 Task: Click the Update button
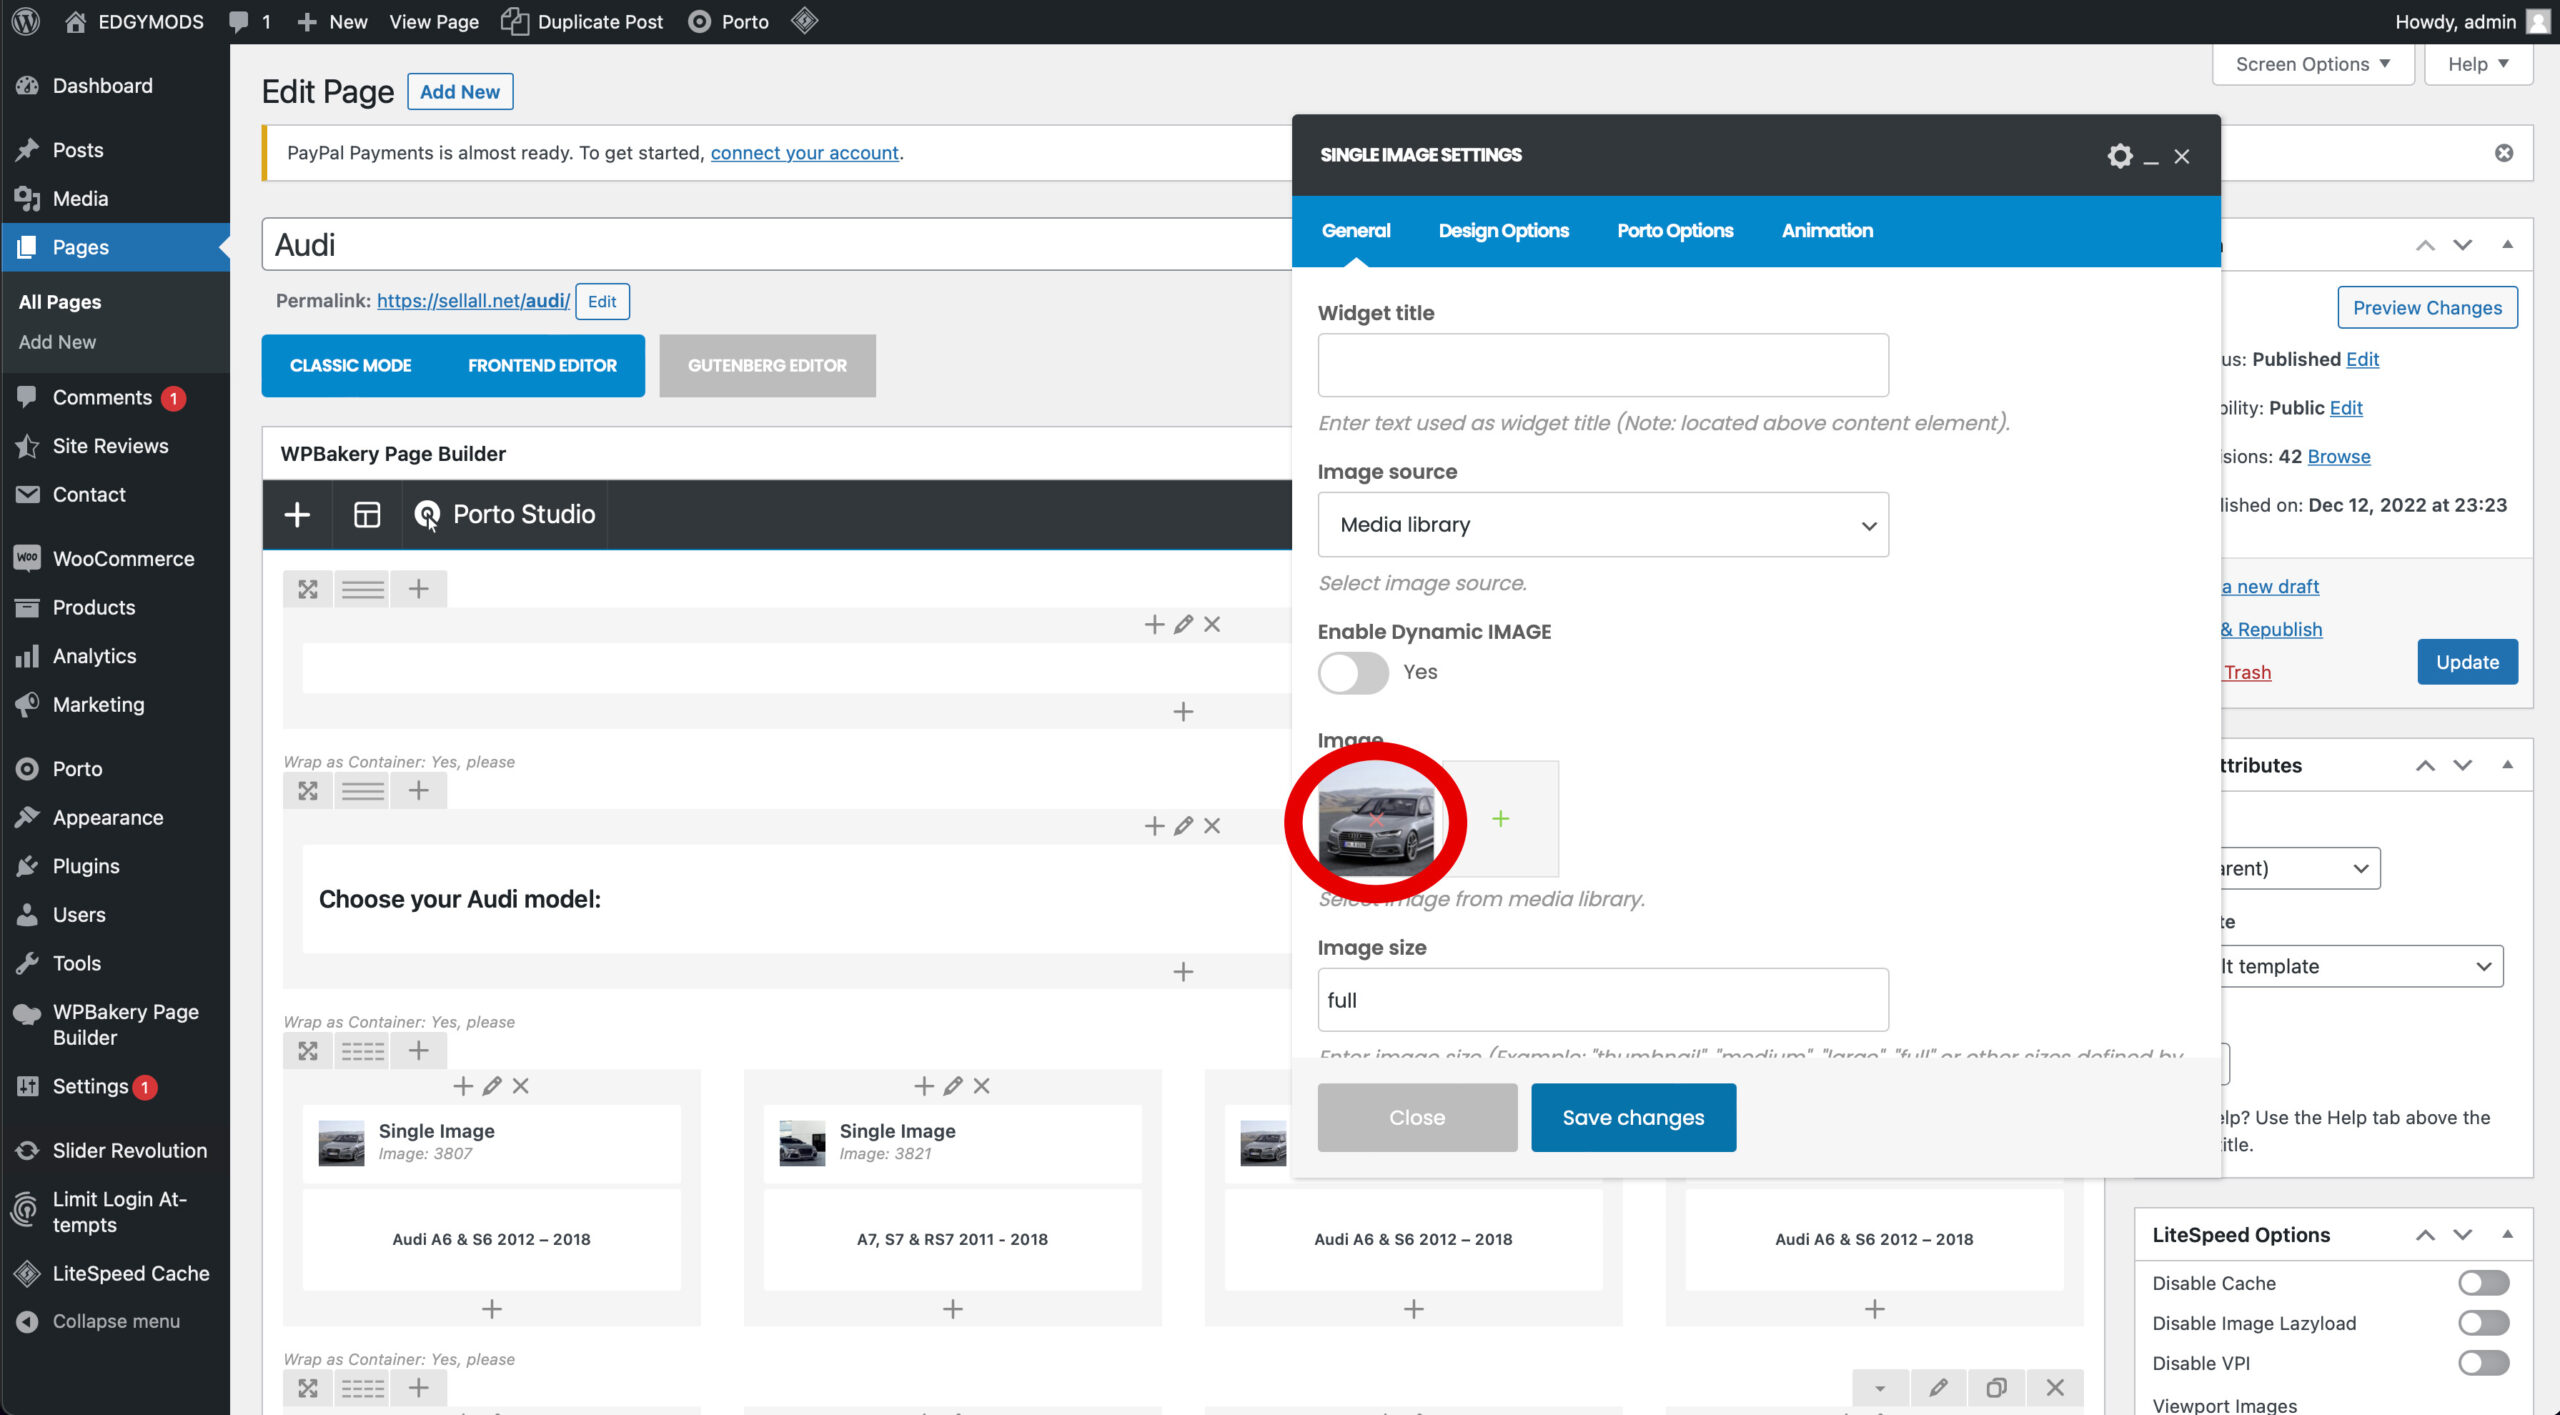coord(2467,662)
